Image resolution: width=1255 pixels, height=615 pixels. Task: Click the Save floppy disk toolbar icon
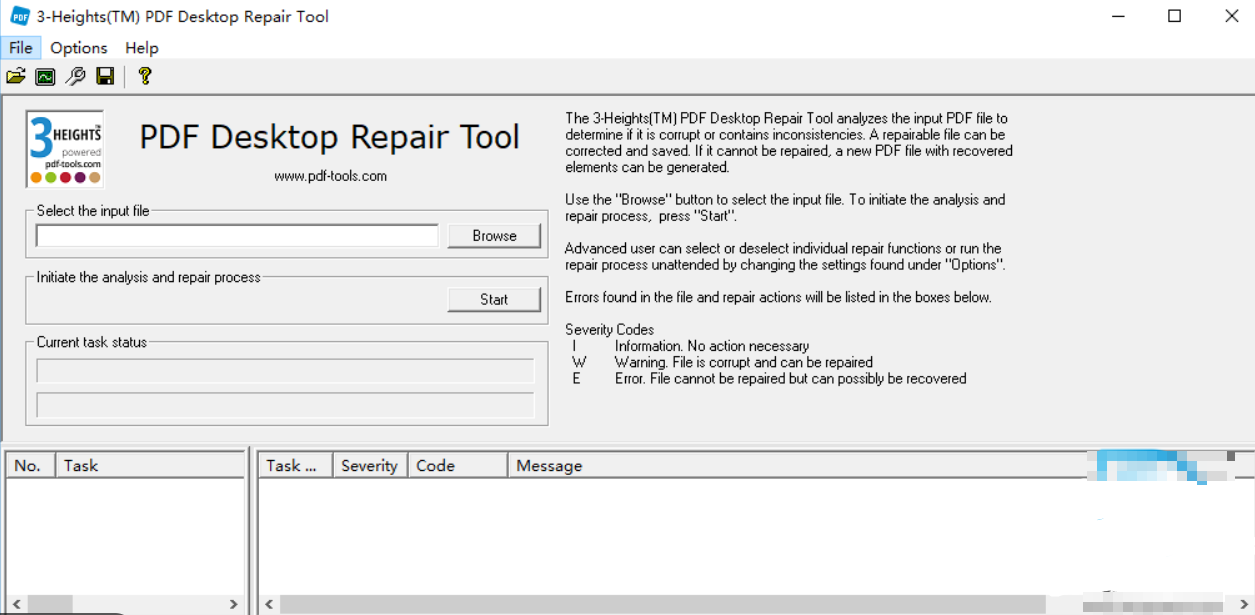(x=105, y=76)
